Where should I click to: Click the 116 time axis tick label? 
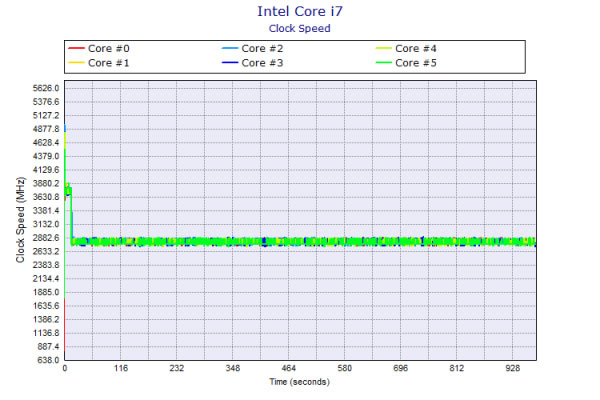[x=121, y=368]
